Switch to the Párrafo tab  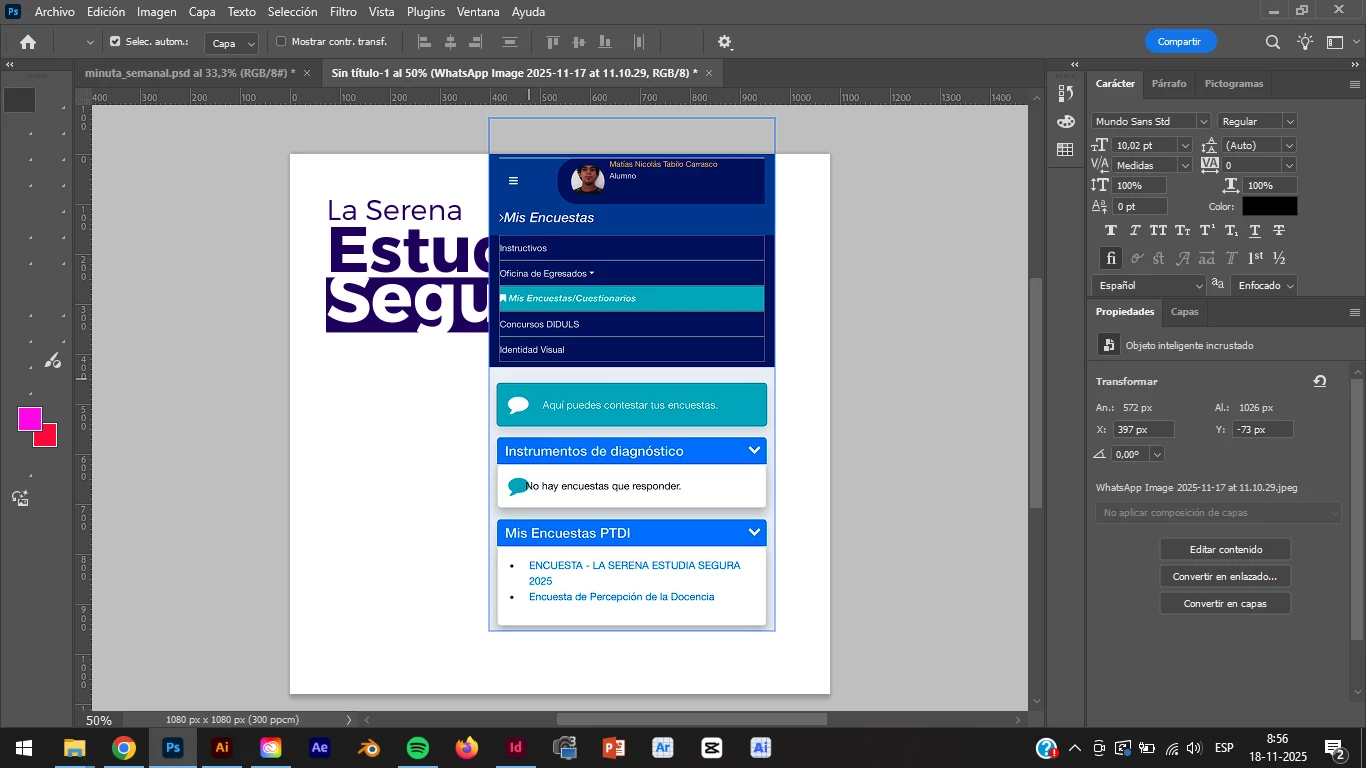point(1169,84)
